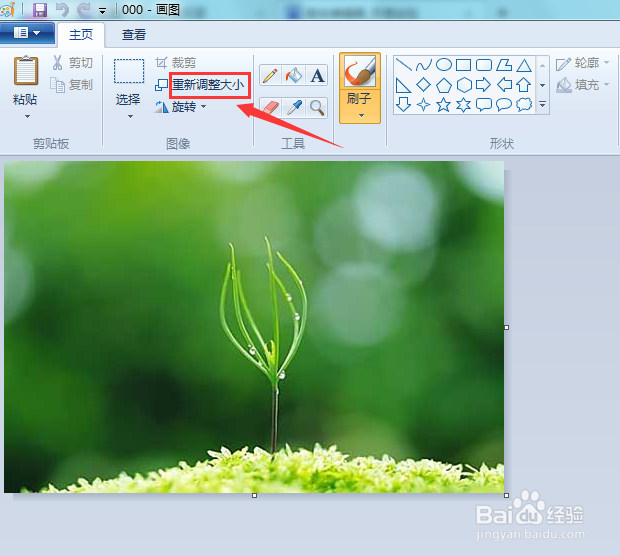Image resolution: width=620 pixels, height=556 pixels.
Task: Click the 复制 button
Action: point(72,85)
